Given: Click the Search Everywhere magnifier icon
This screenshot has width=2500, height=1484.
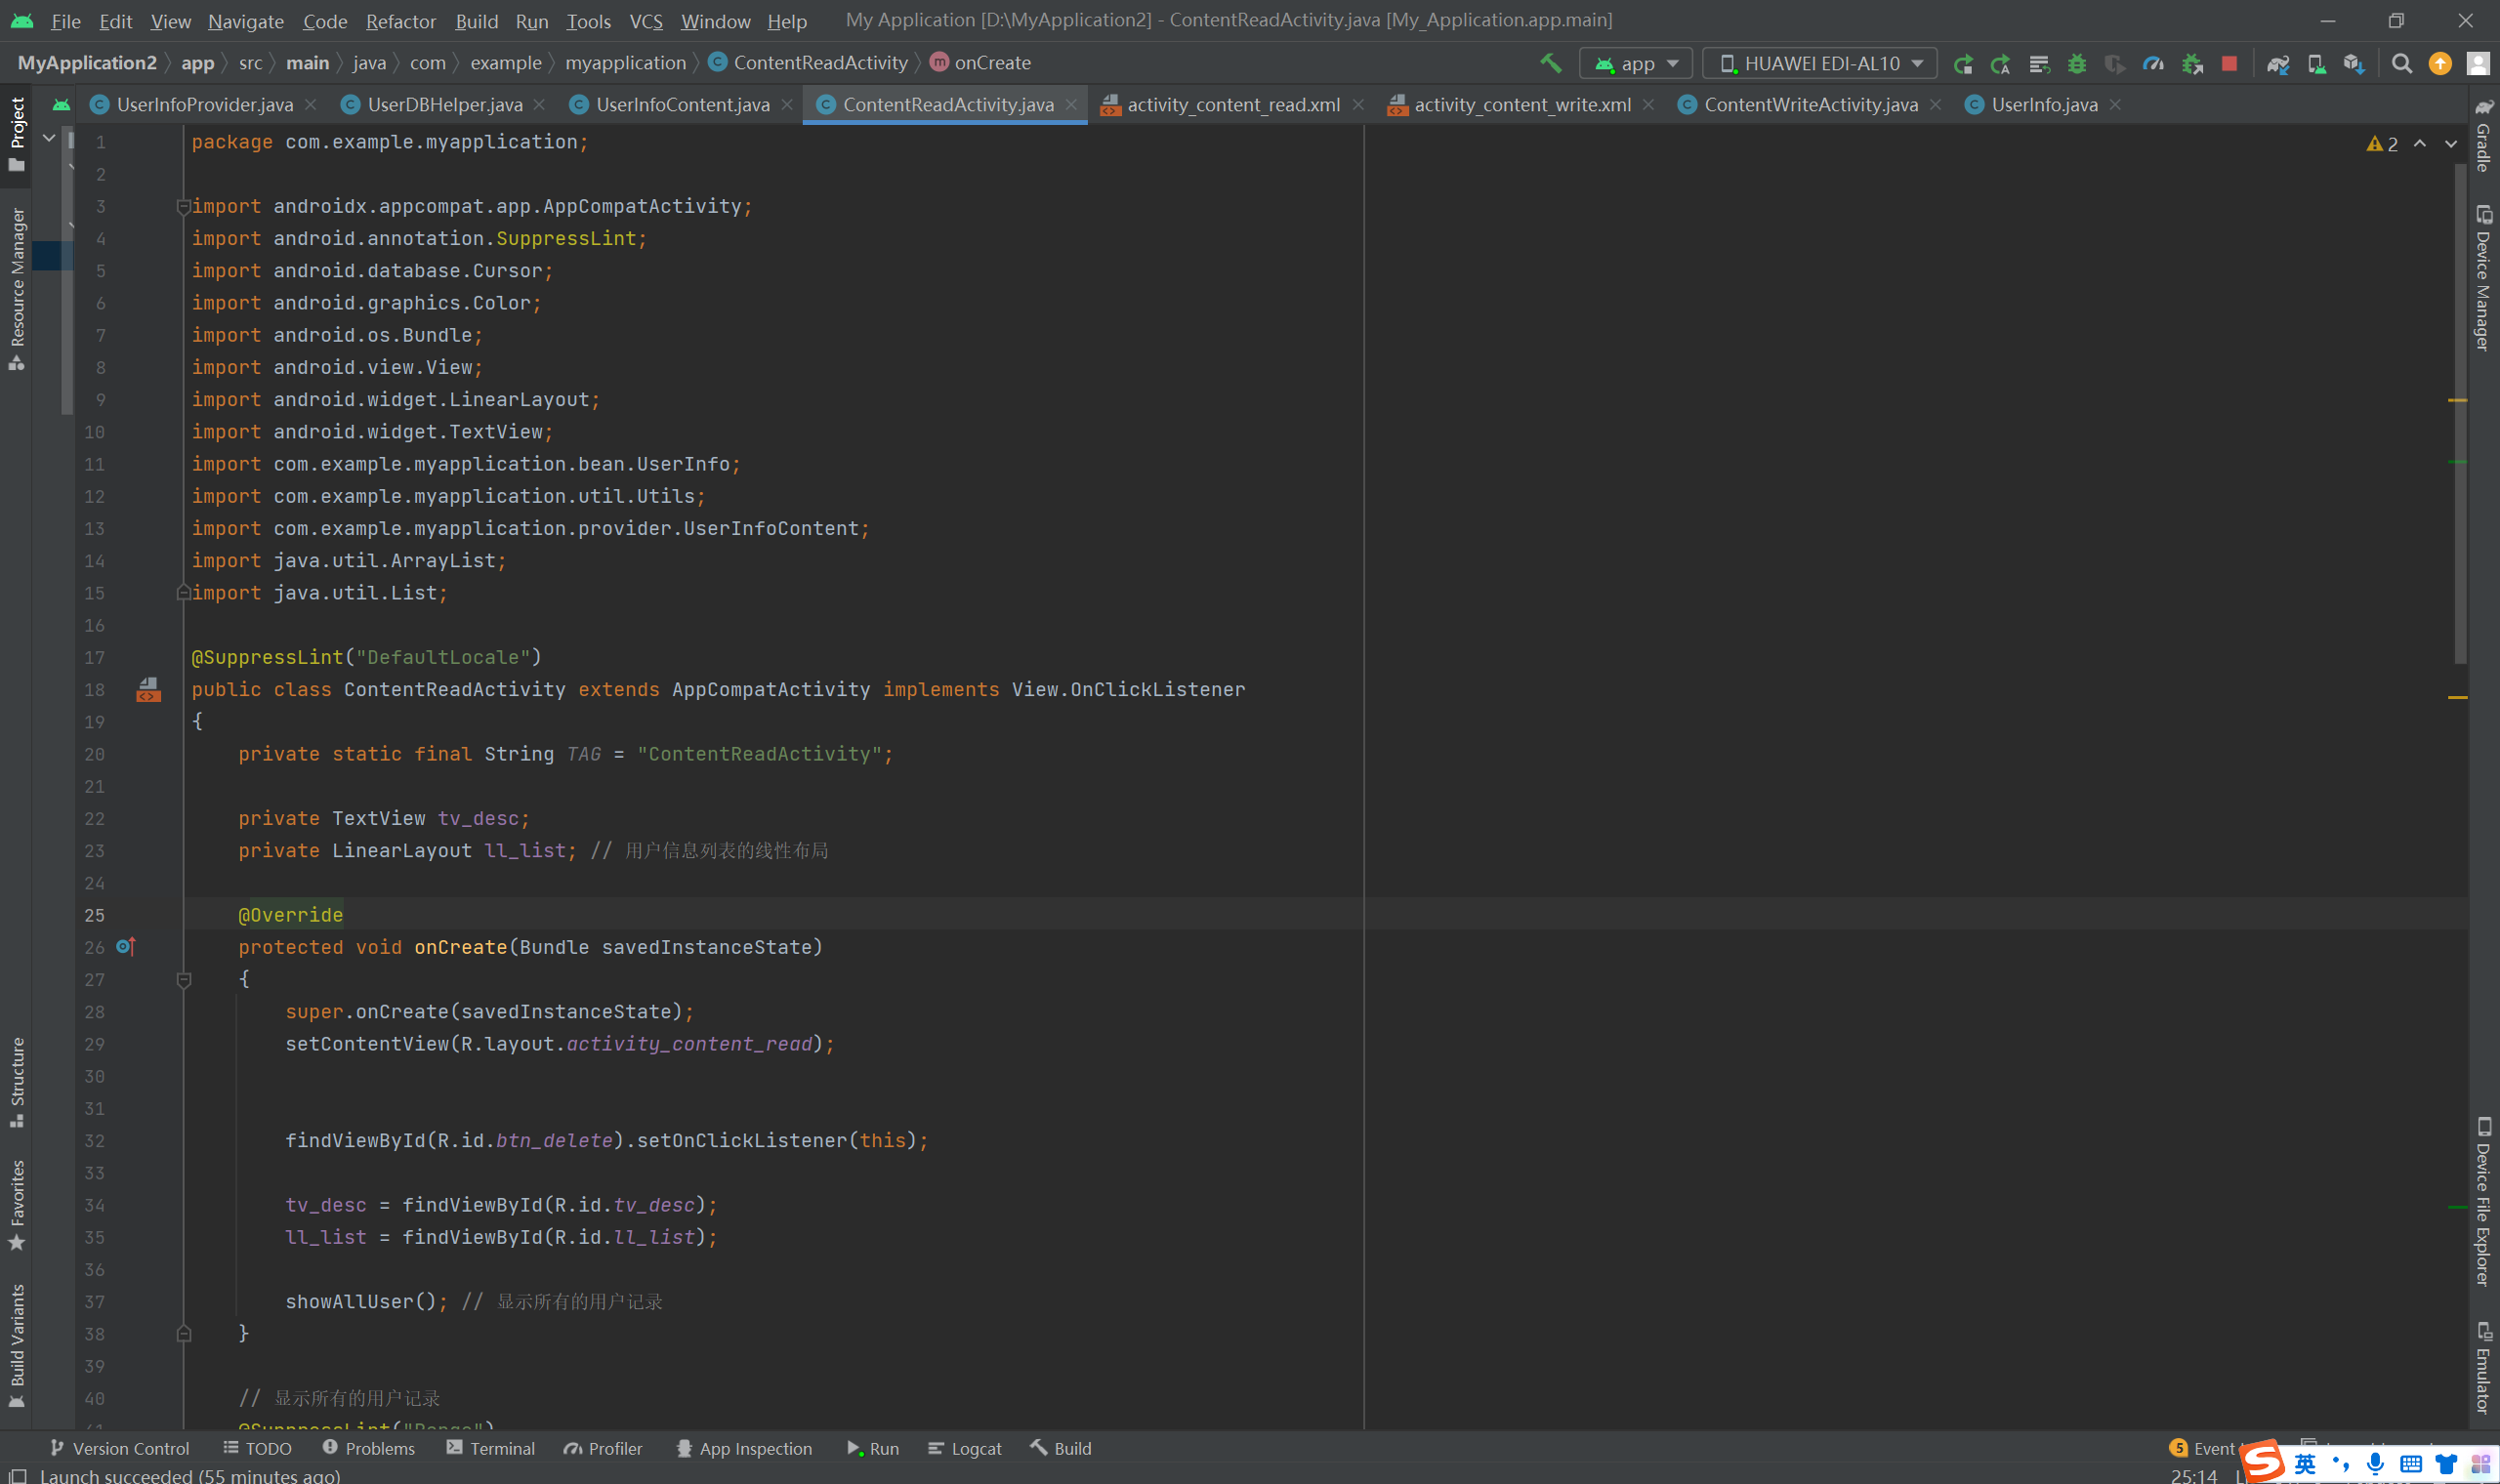Looking at the screenshot, I should coord(2401,64).
